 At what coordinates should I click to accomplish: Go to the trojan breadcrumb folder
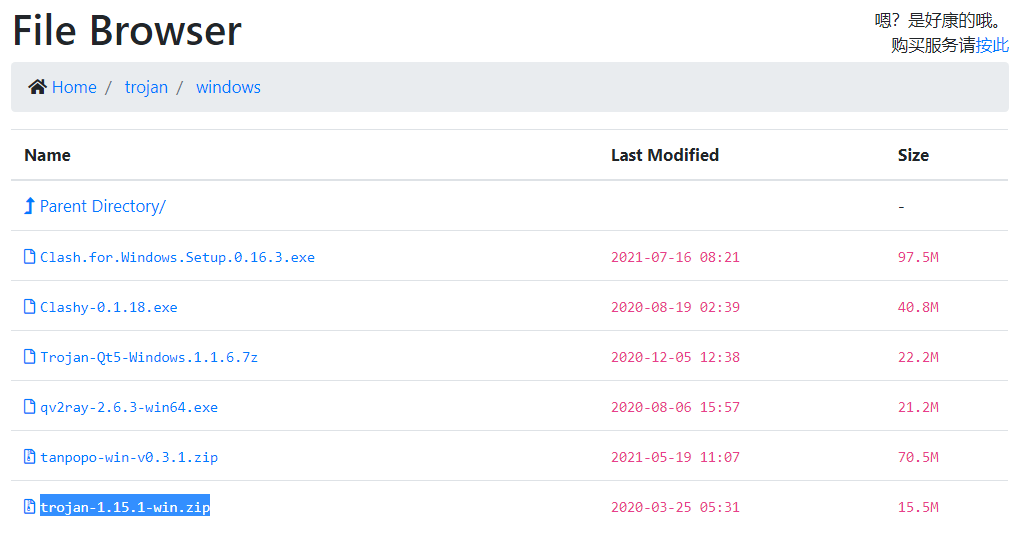tap(146, 87)
